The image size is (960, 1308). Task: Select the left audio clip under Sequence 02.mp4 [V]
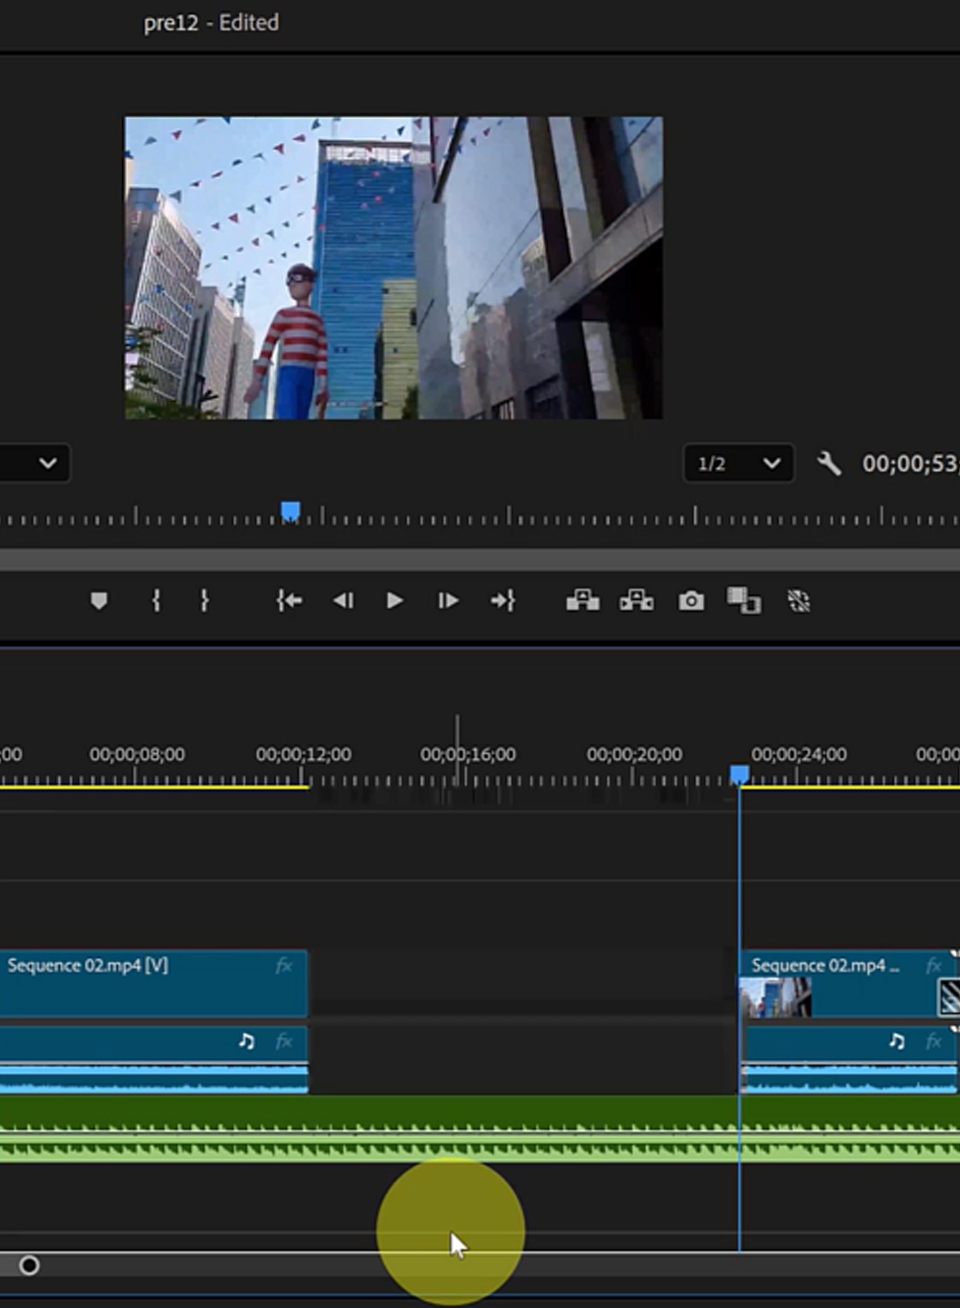[x=154, y=1059]
